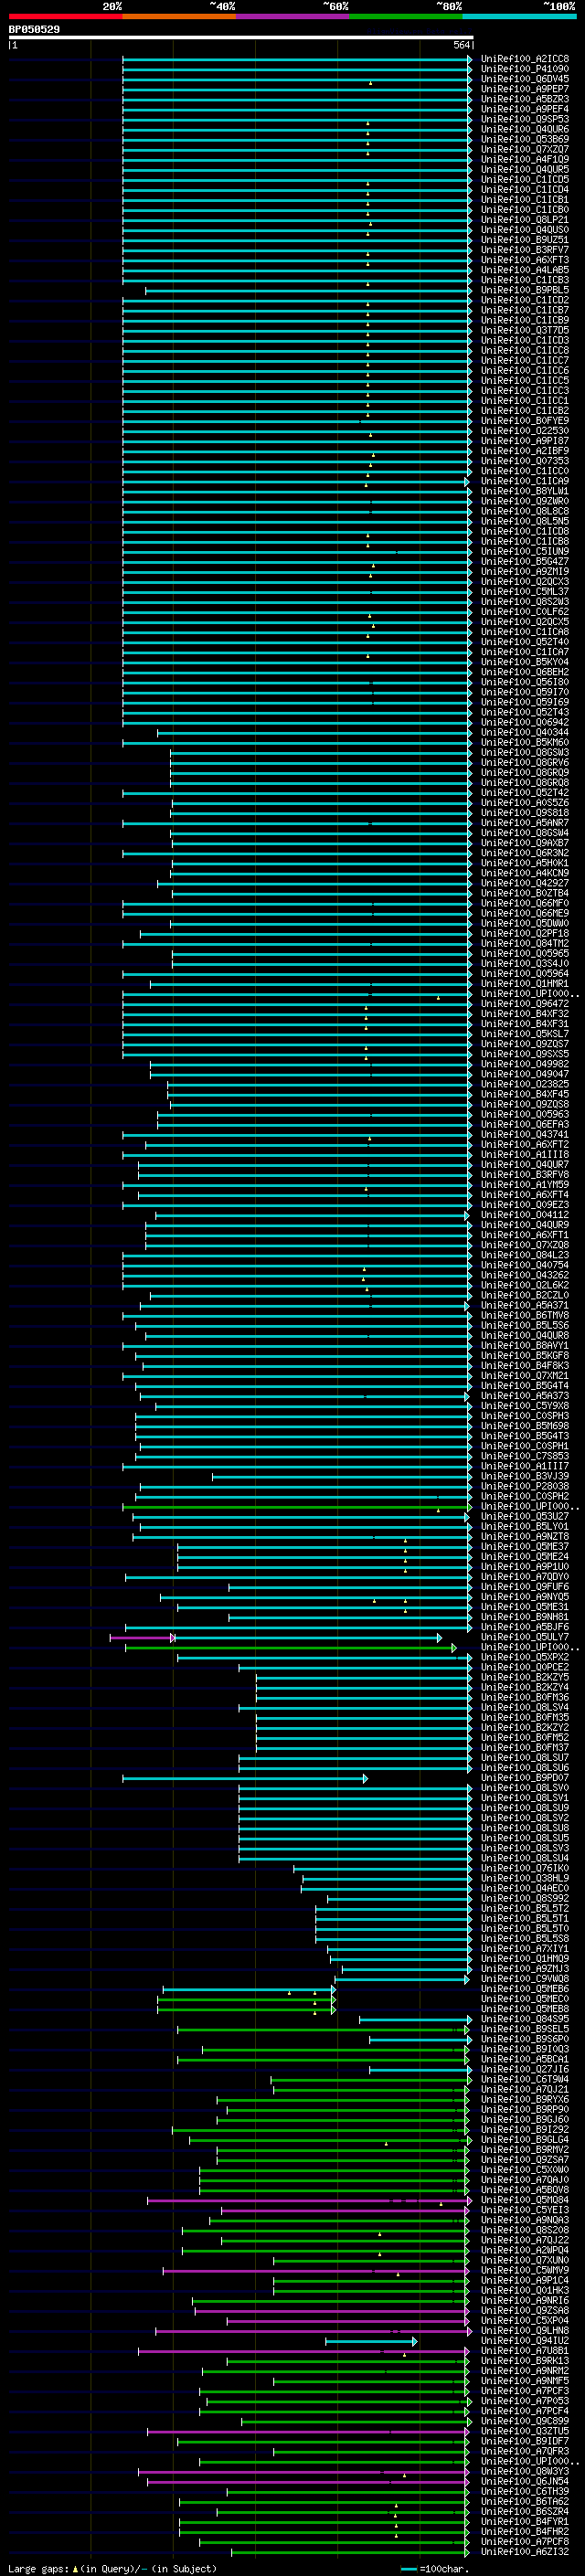The image size is (585, 2576).
Task: Select hit UniRef100_A4LAB5
Action: pyautogui.click(x=525, y=270)
